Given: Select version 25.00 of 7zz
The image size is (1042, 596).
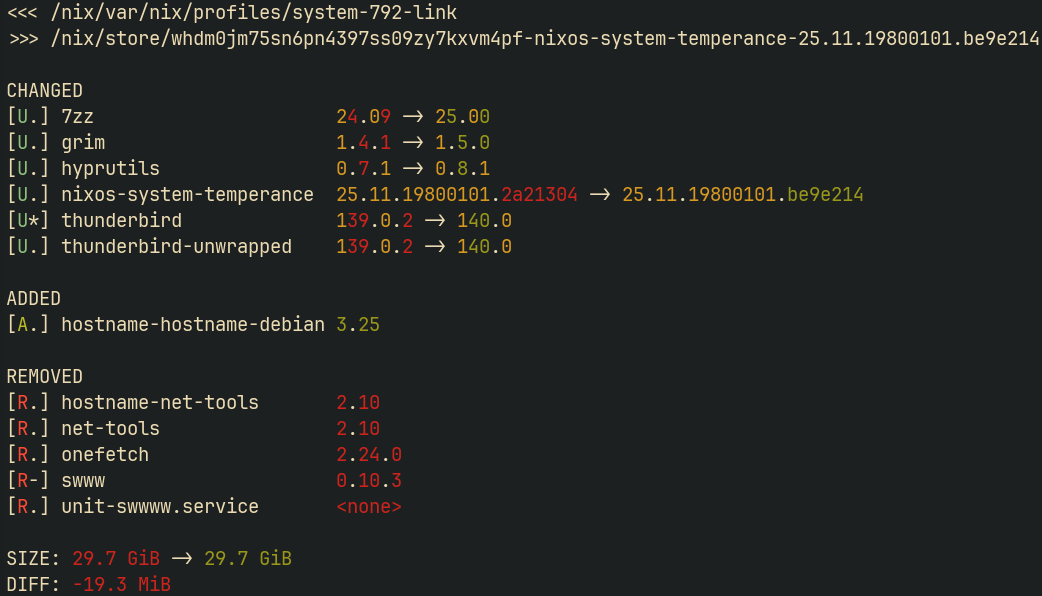Looking at the screenshot, I should 464,116.
